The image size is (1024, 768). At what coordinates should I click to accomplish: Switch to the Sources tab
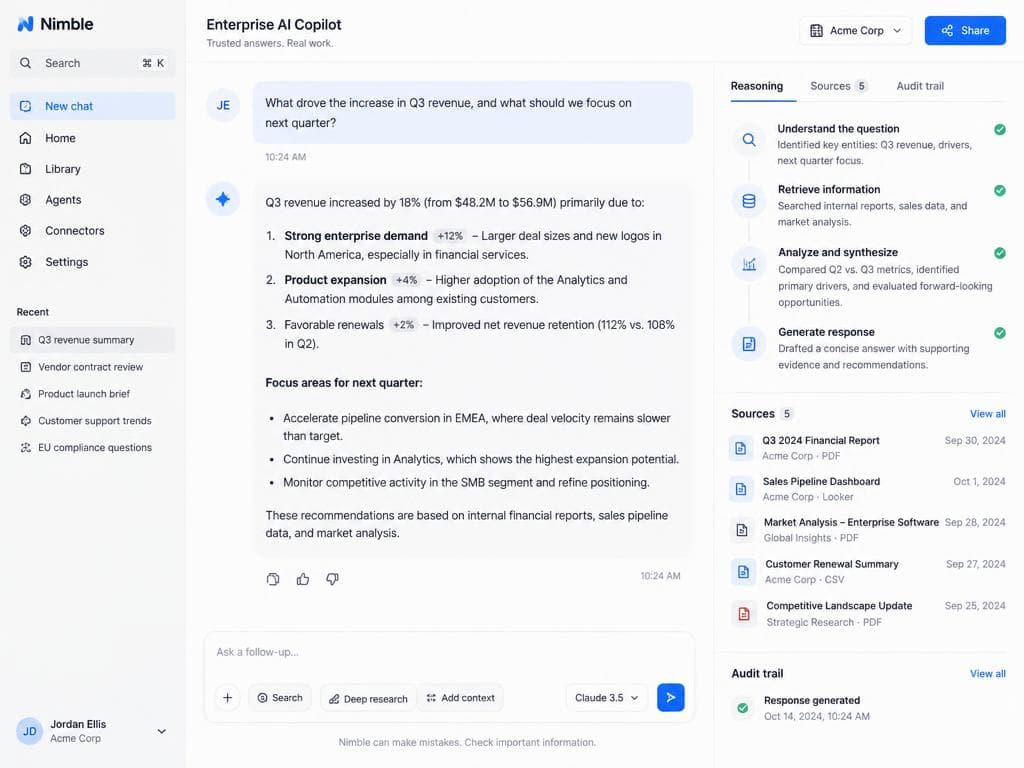click(x=839, y=86)
